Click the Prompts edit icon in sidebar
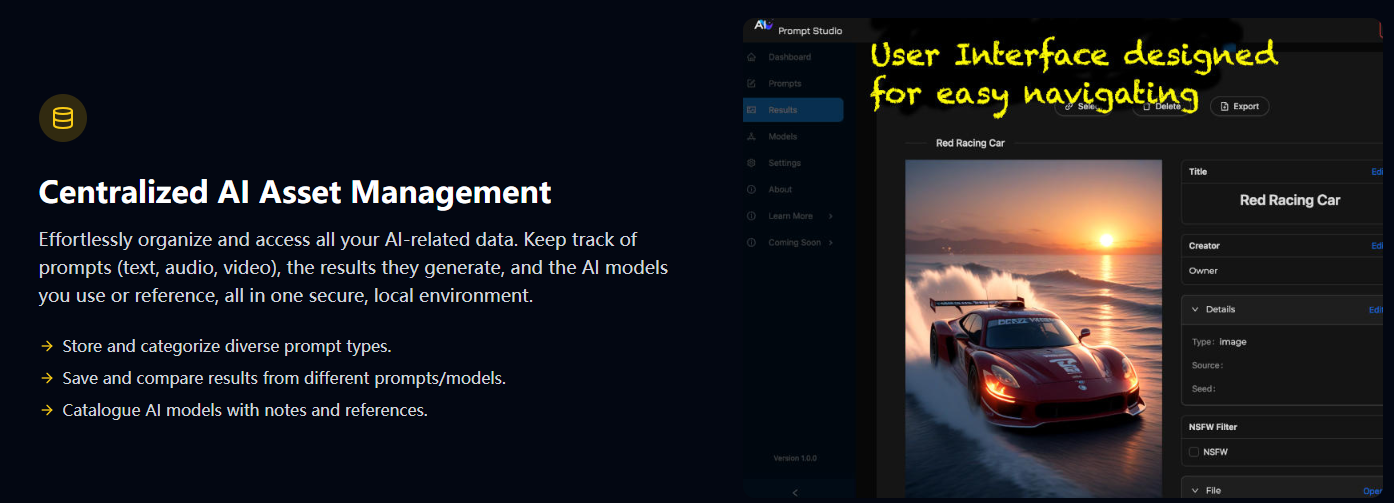 point(752,84)
